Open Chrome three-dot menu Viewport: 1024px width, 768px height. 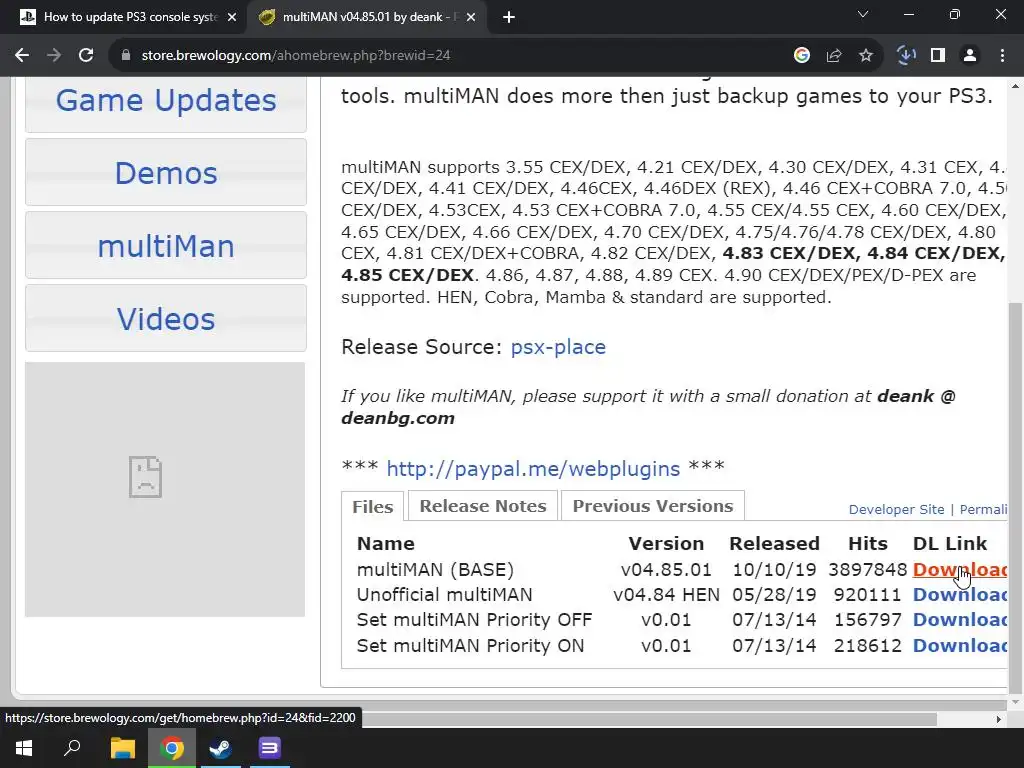click(x=1002, y=56)
